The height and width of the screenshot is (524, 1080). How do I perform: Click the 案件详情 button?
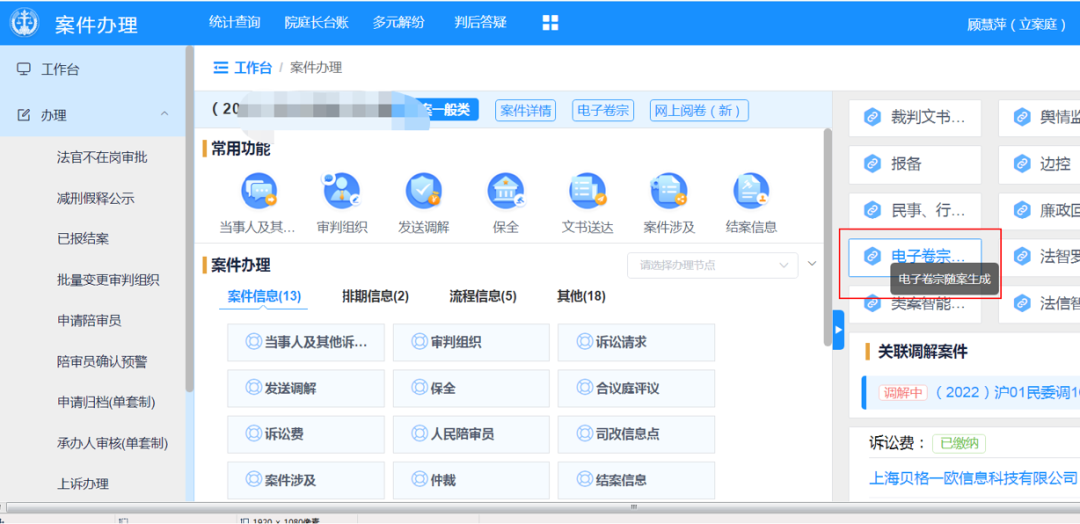click(526, 110)
